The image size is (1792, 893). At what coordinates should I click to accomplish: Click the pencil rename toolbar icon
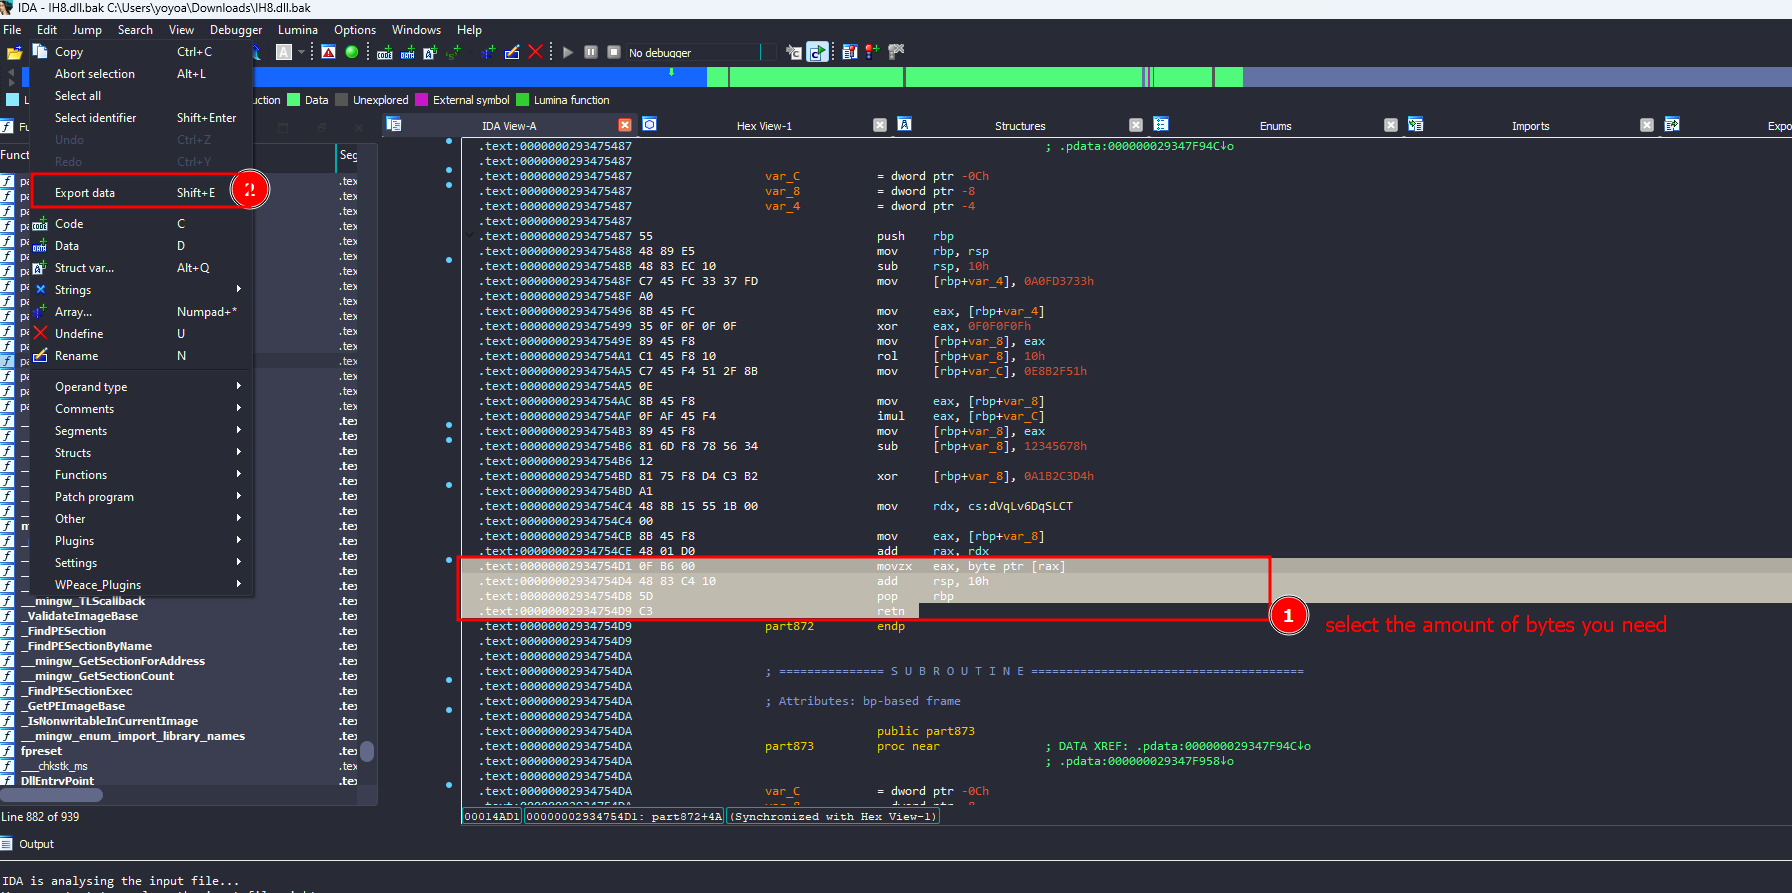click(512, 52)
